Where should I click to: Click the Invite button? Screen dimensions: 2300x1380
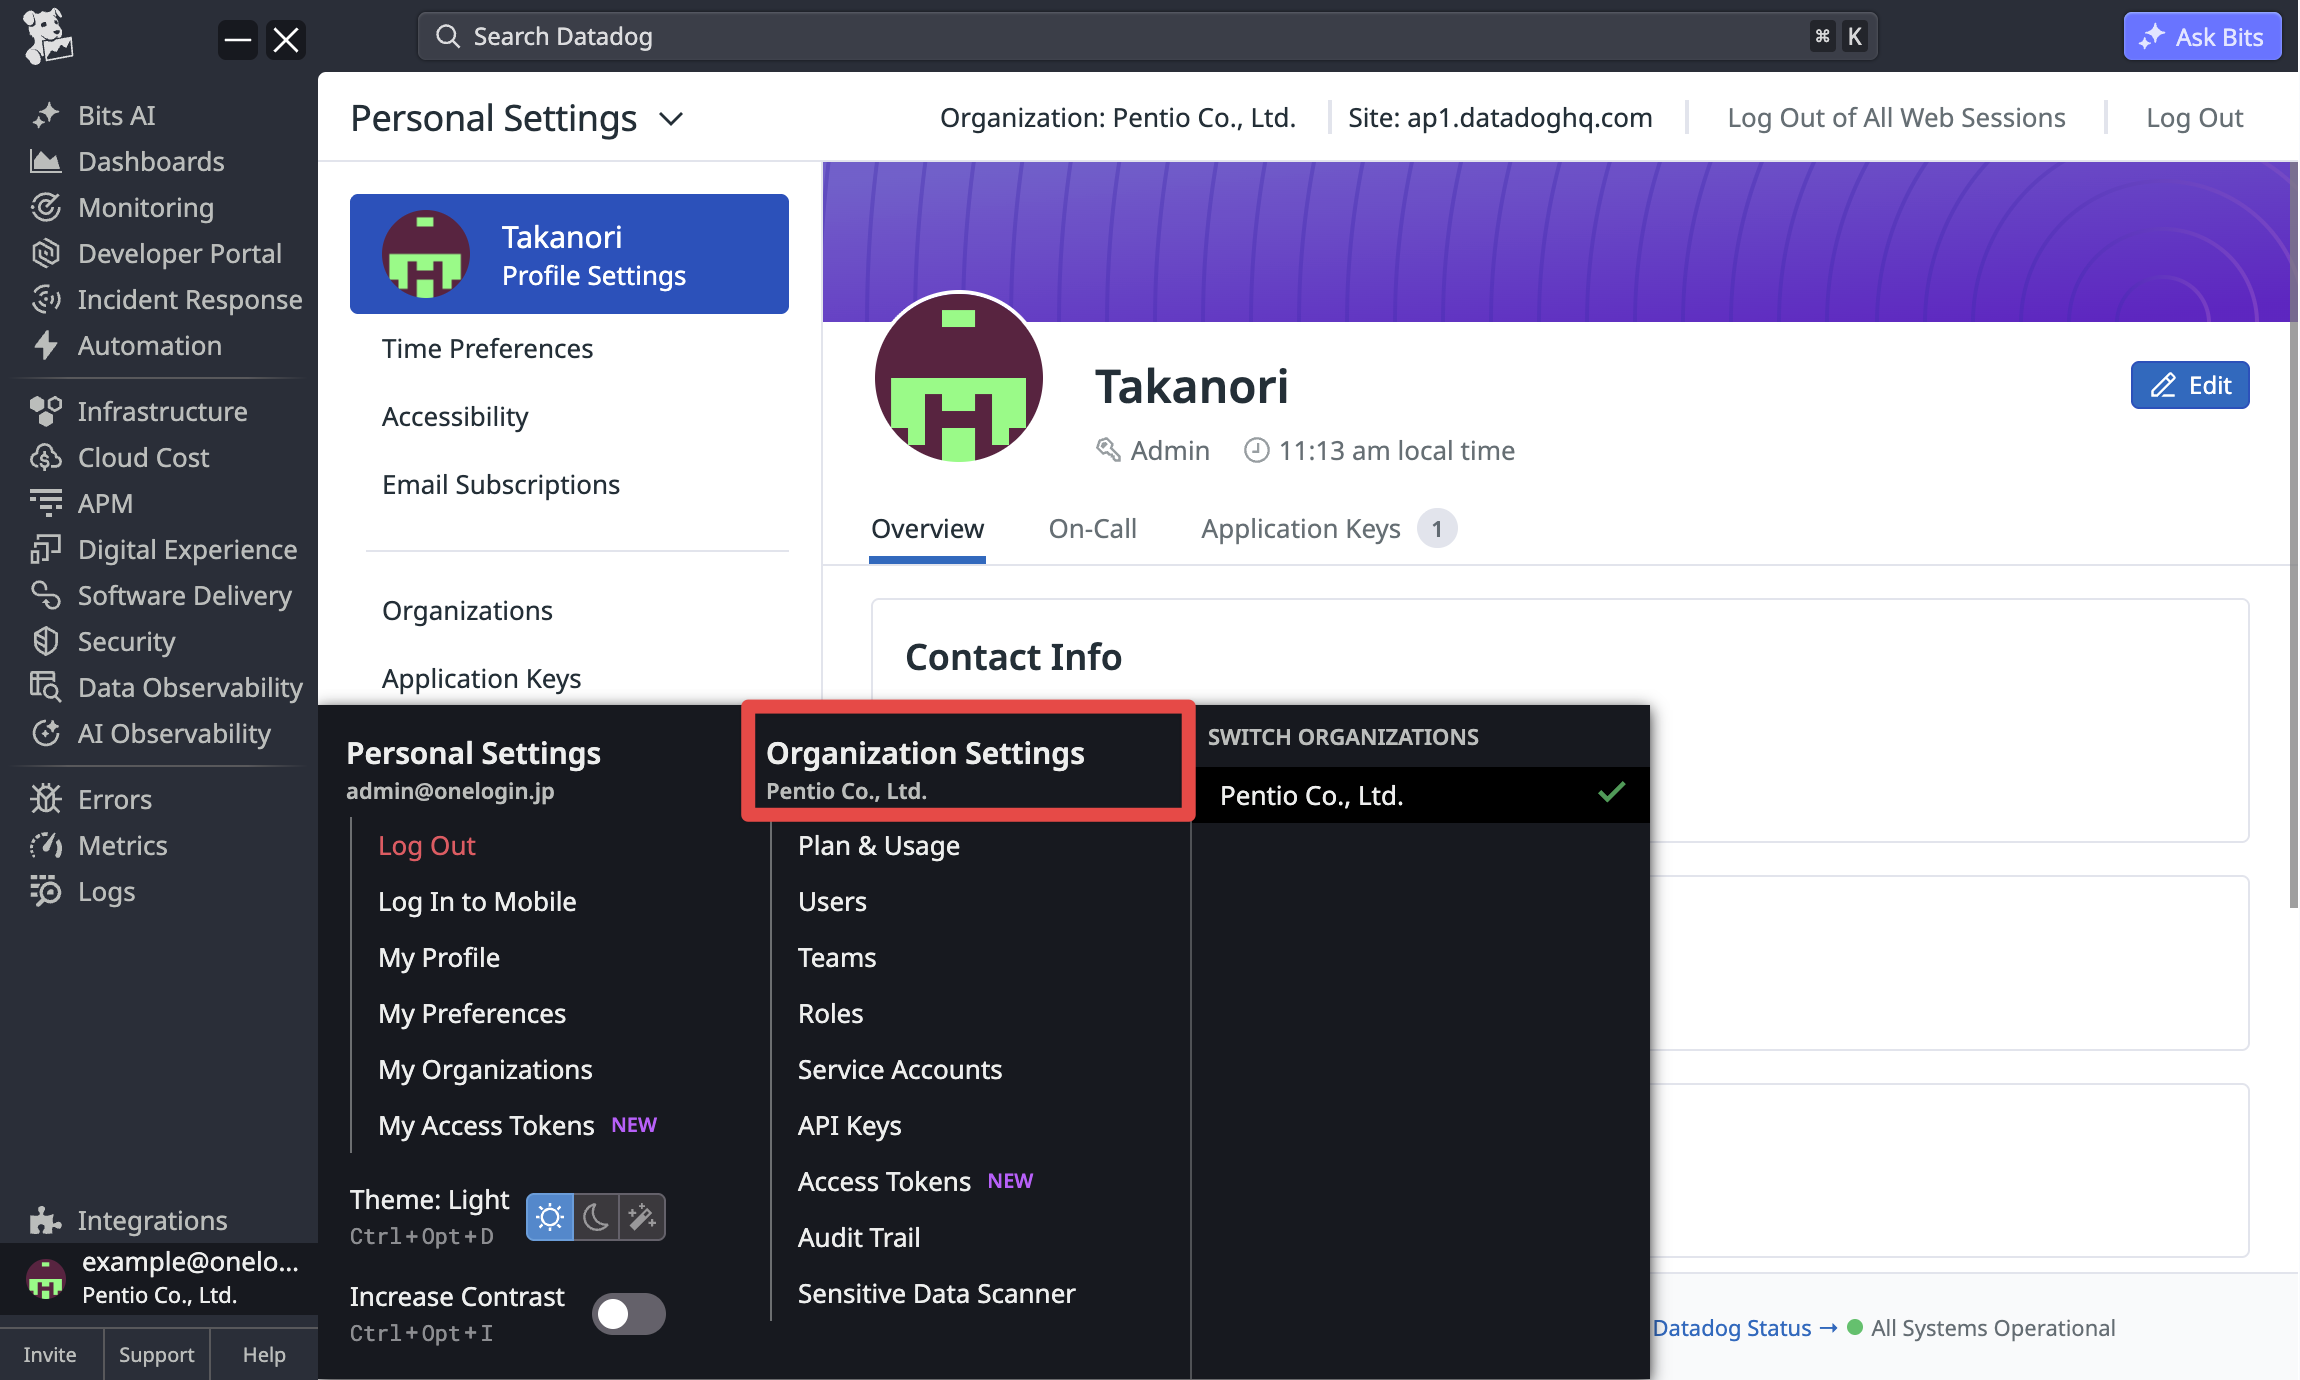coord(50,1354)
